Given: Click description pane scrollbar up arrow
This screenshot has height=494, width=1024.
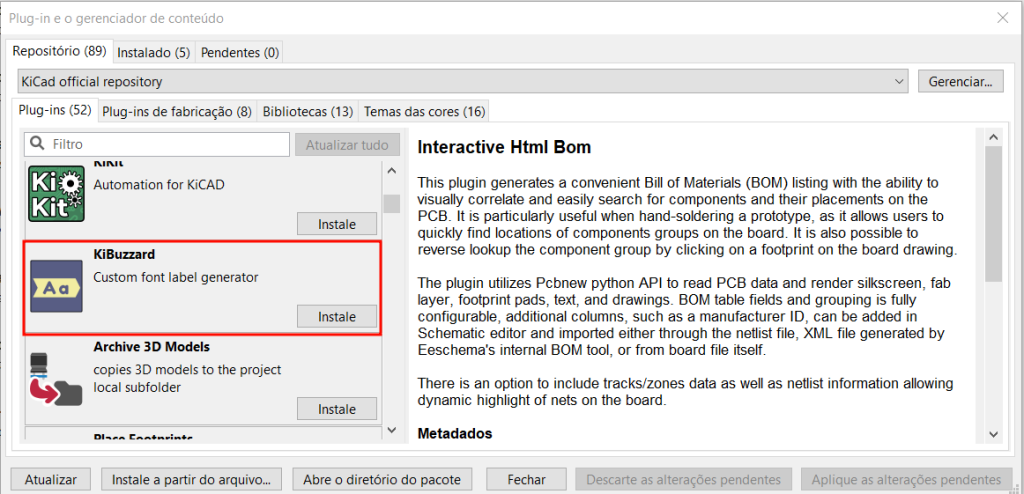Looking at the screenshot, I should pyautogui.click(x=993, y=137).
